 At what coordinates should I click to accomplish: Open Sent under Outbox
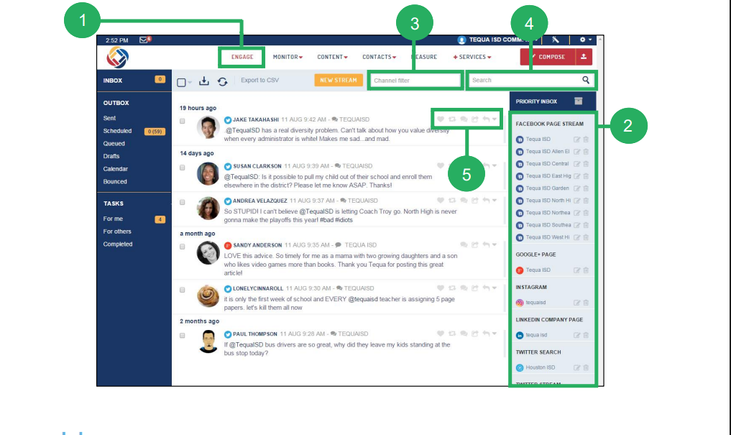[x=110, y=118]
